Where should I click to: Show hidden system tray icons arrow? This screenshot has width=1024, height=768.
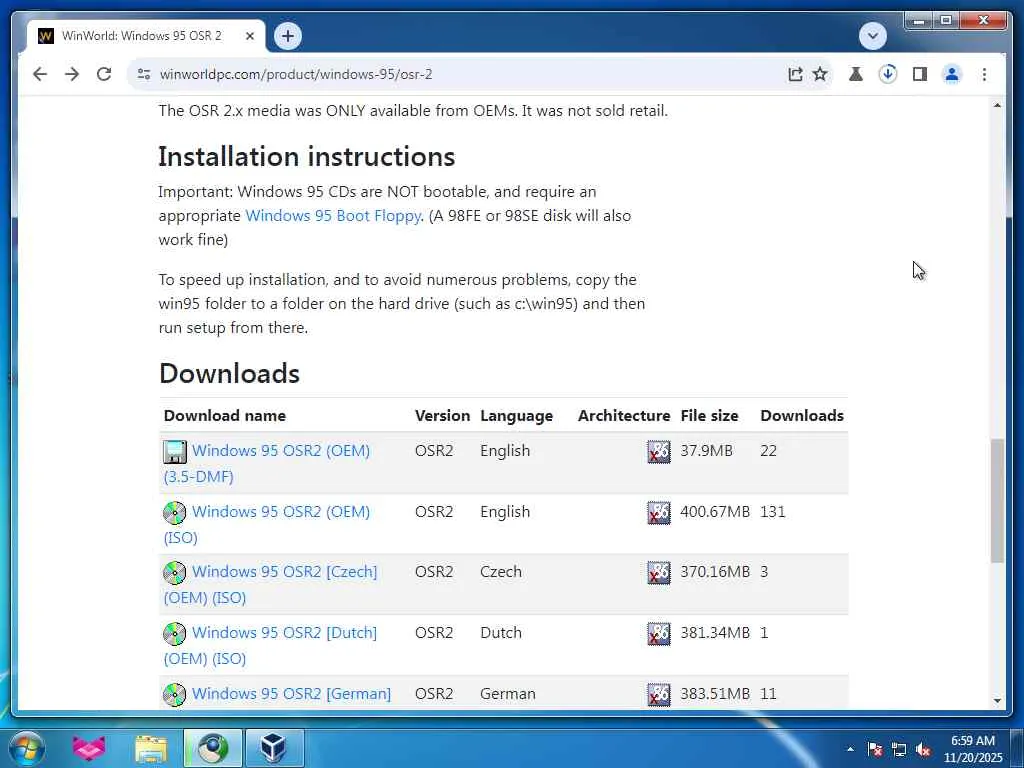[850, 749]
